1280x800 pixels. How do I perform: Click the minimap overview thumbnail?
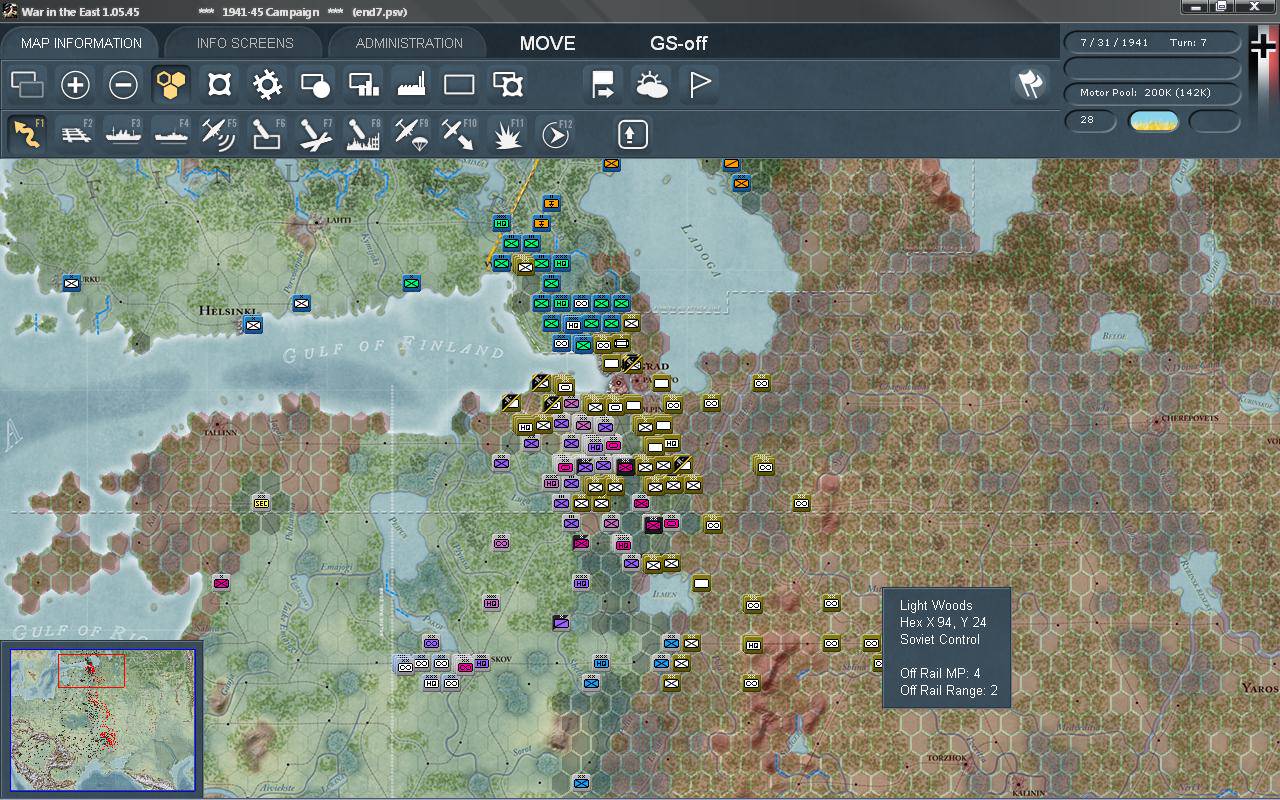tap(102, 720)
